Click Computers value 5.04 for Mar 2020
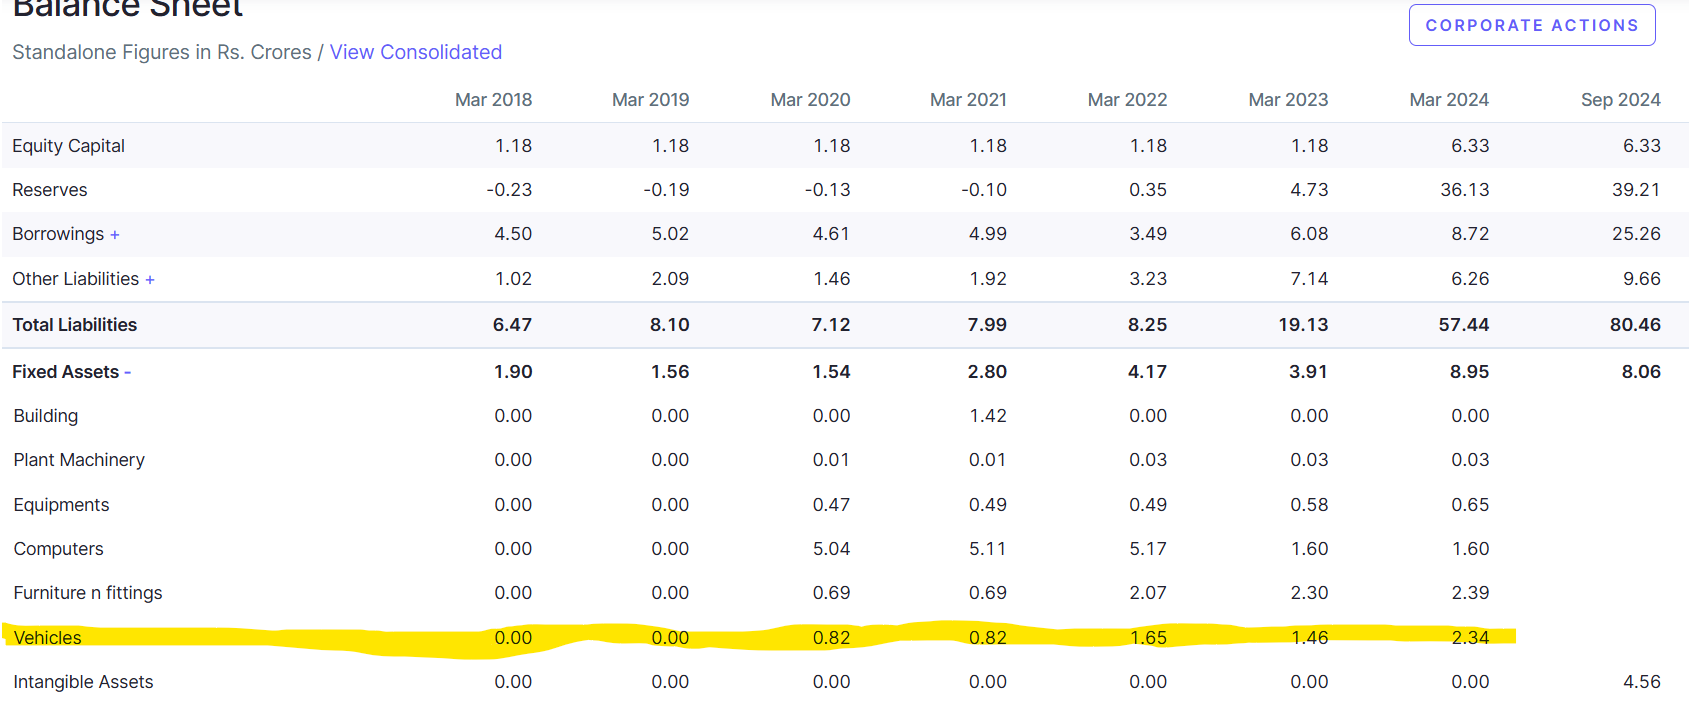 pyautogui.click(x=831, y=549)
